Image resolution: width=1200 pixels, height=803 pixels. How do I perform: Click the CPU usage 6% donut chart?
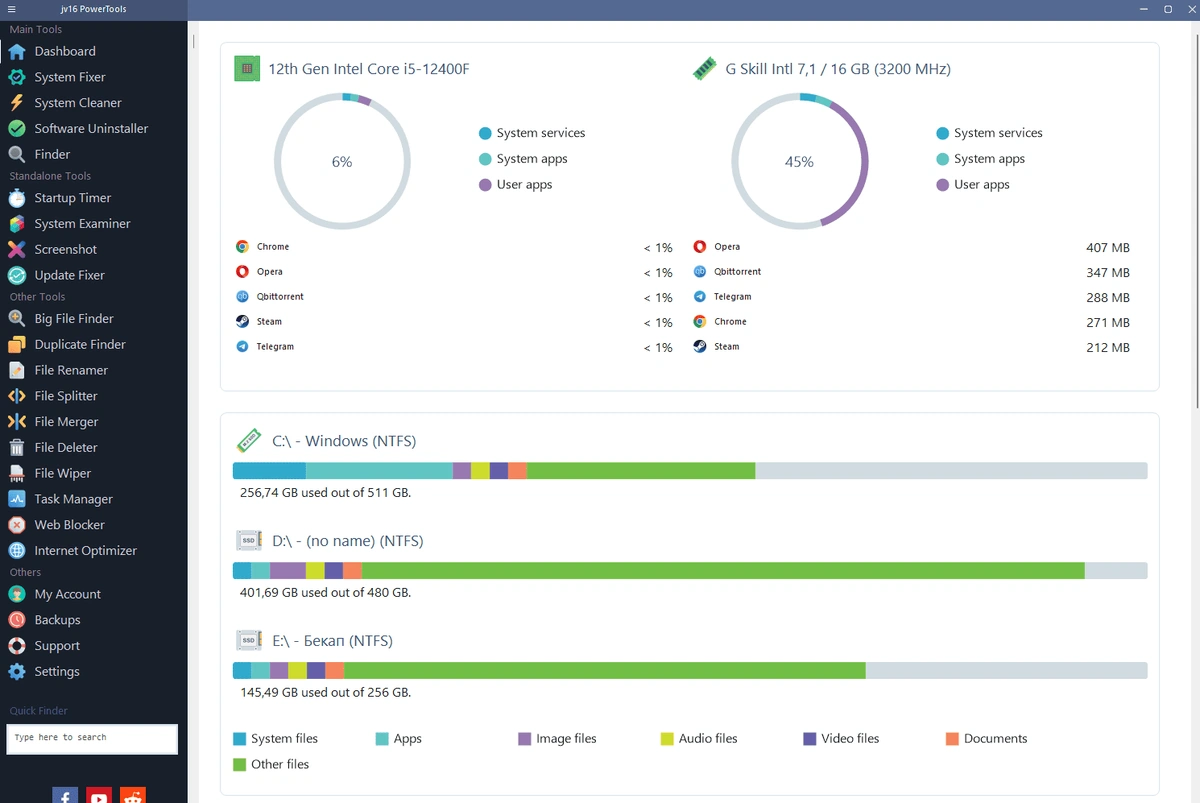[342, 162]
